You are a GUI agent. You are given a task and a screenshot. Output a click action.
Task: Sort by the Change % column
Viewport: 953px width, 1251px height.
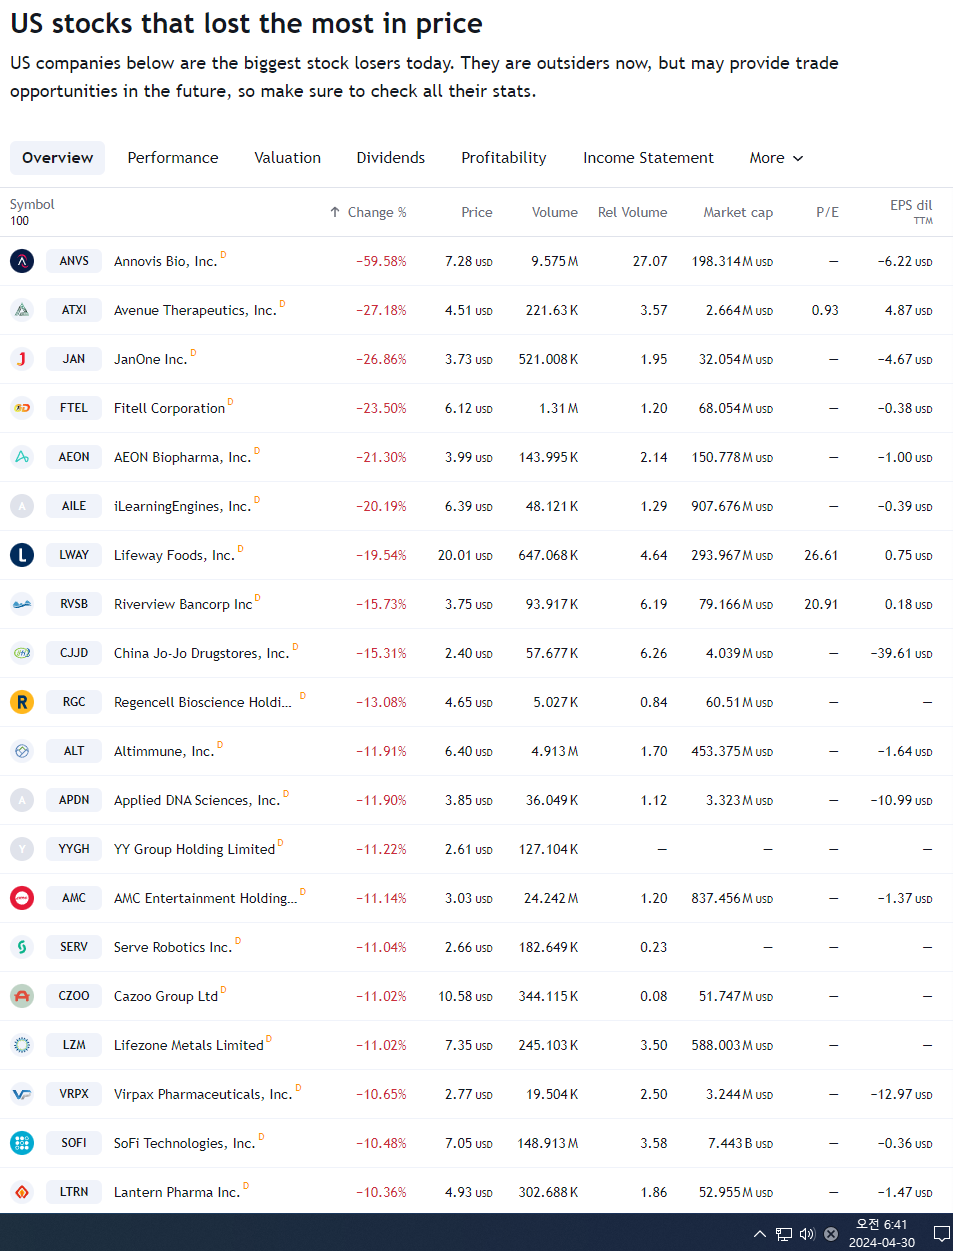[x=377, y=212]
